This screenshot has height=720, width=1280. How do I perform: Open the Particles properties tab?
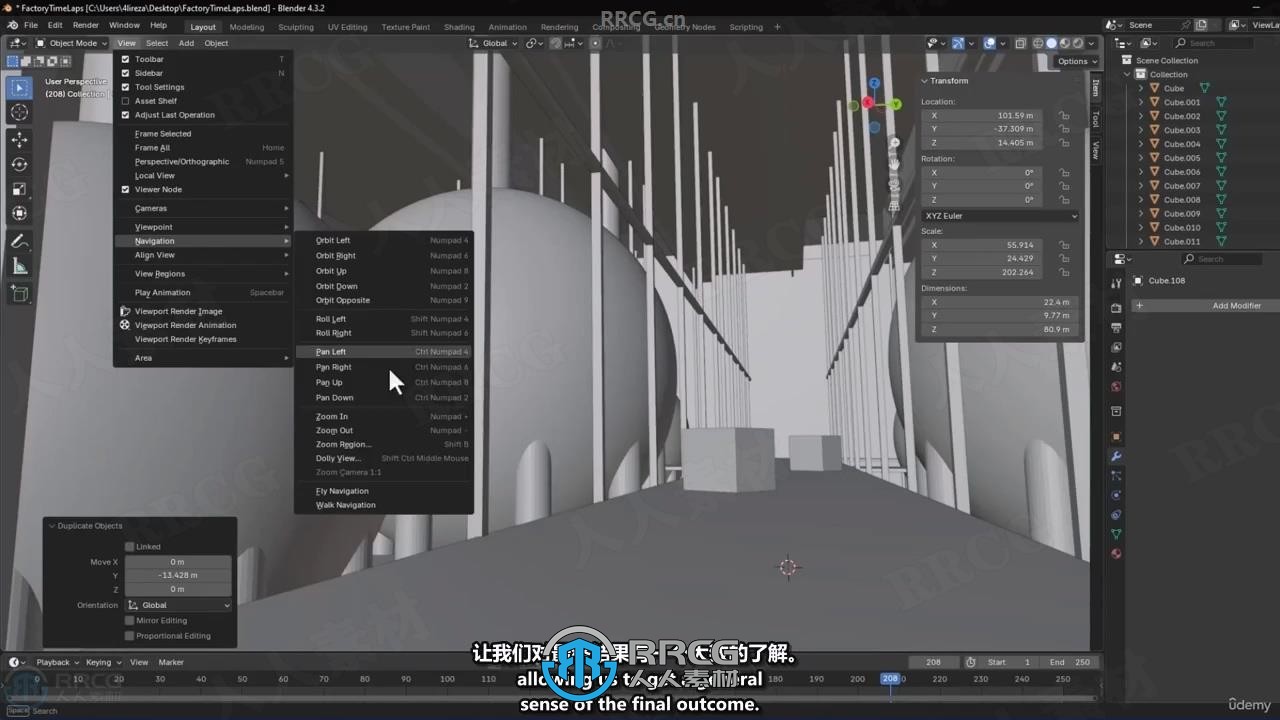(x=1116, y=476)
